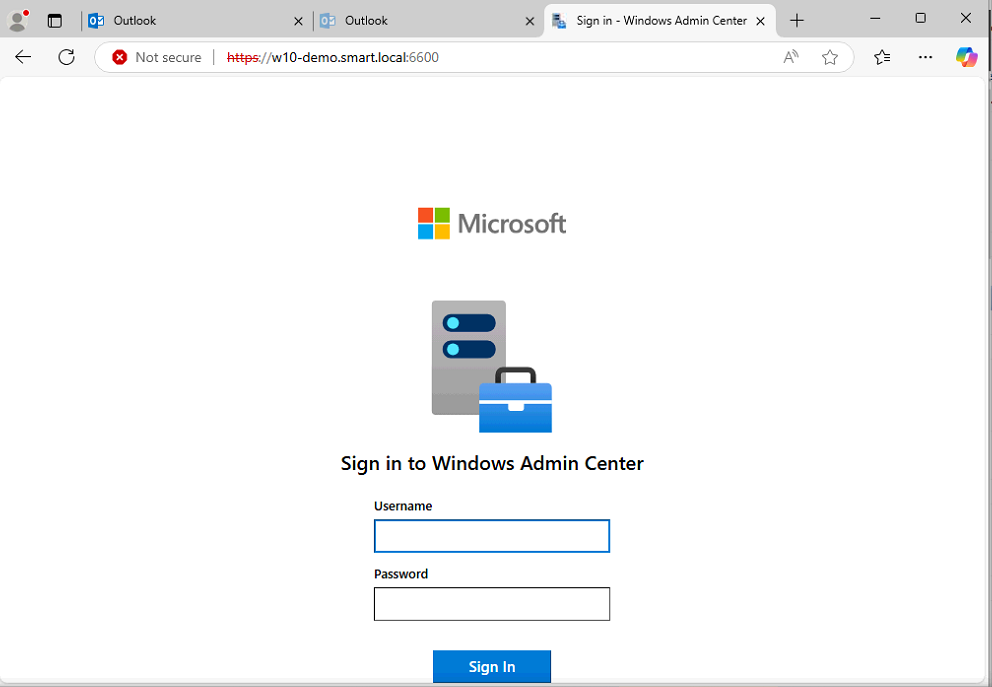Minimize the browser window
992x687 pixels.
[x=876, y=18]
